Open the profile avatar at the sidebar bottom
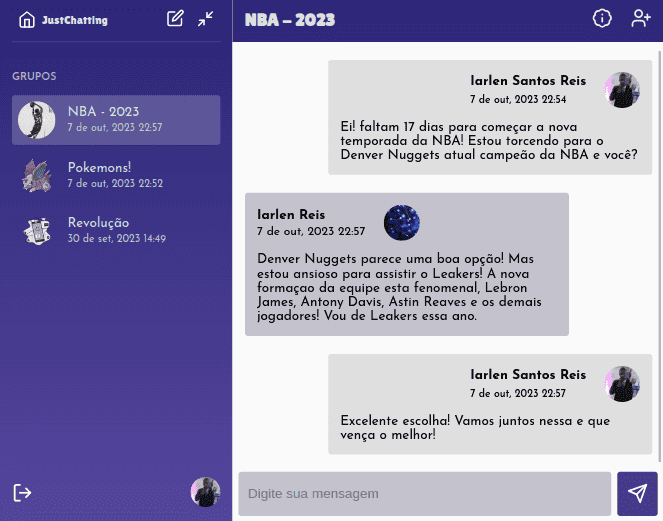This screenshot has height=521, width=663. pyautogui.click(x=205, y=492)
